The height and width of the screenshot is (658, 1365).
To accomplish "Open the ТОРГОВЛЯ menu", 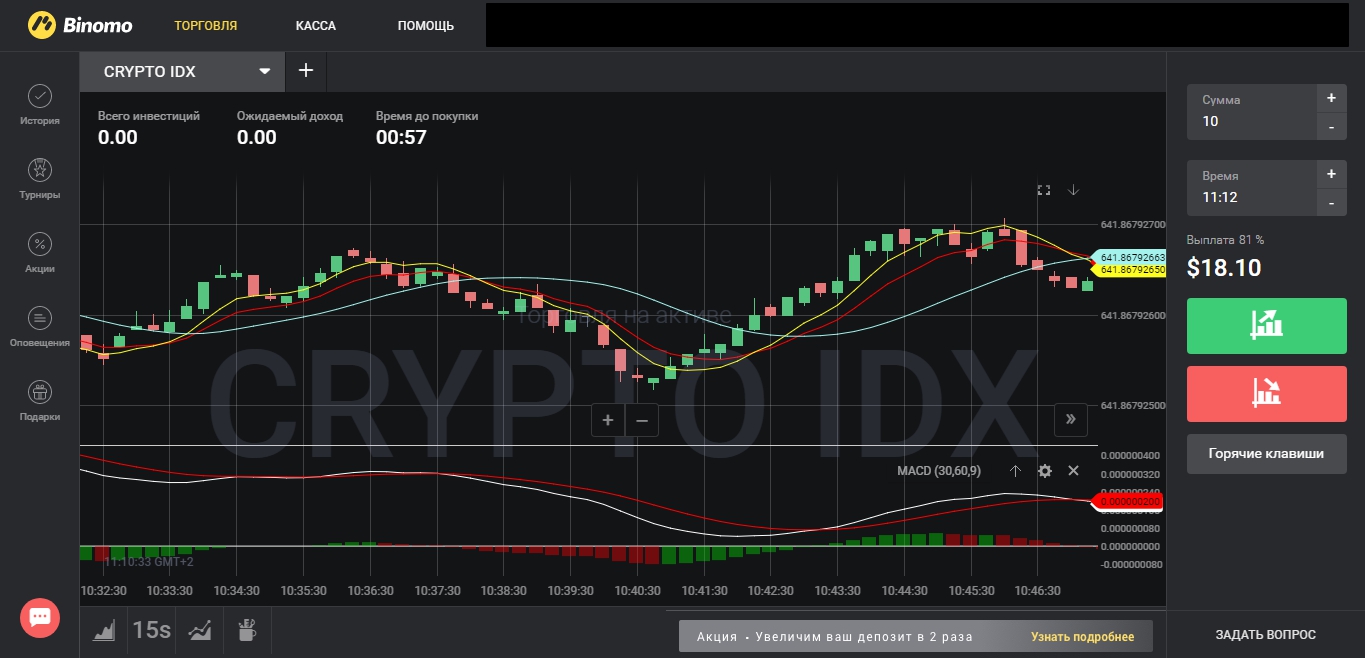I will coord(206,25).
